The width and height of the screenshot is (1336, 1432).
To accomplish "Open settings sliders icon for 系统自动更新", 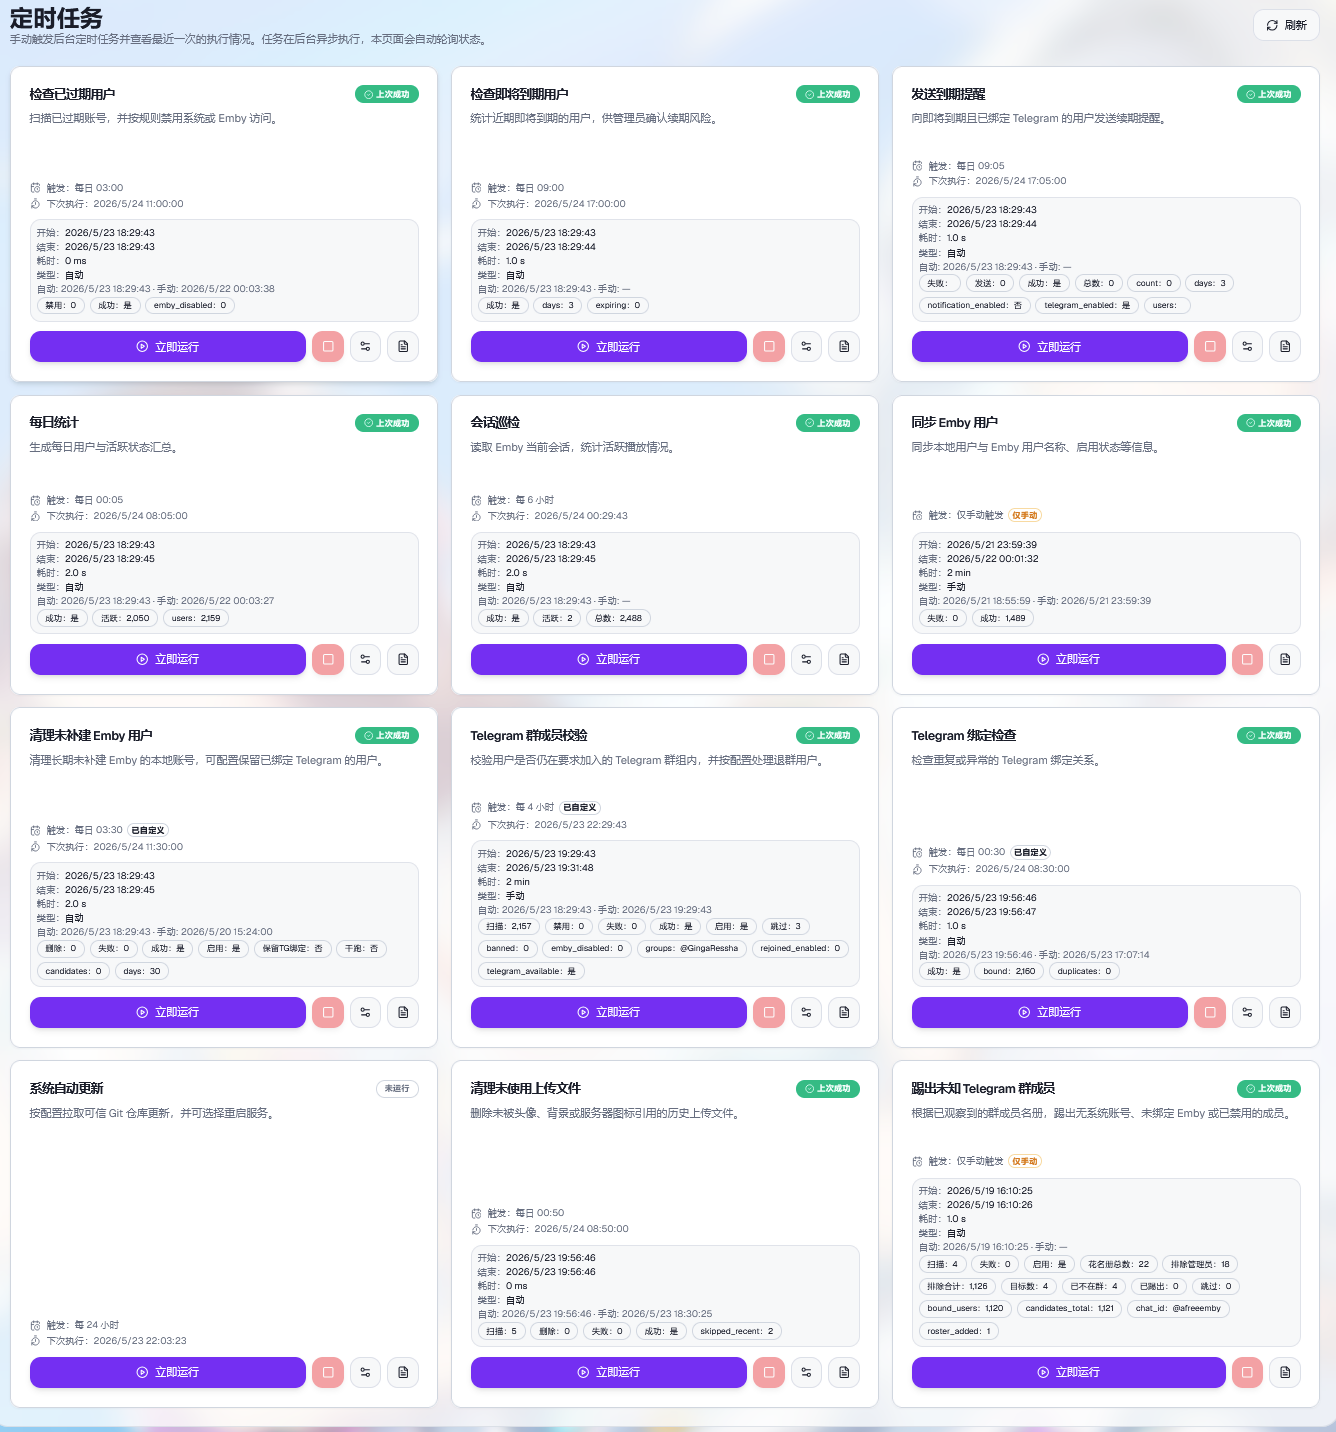I will [365, 1372].
